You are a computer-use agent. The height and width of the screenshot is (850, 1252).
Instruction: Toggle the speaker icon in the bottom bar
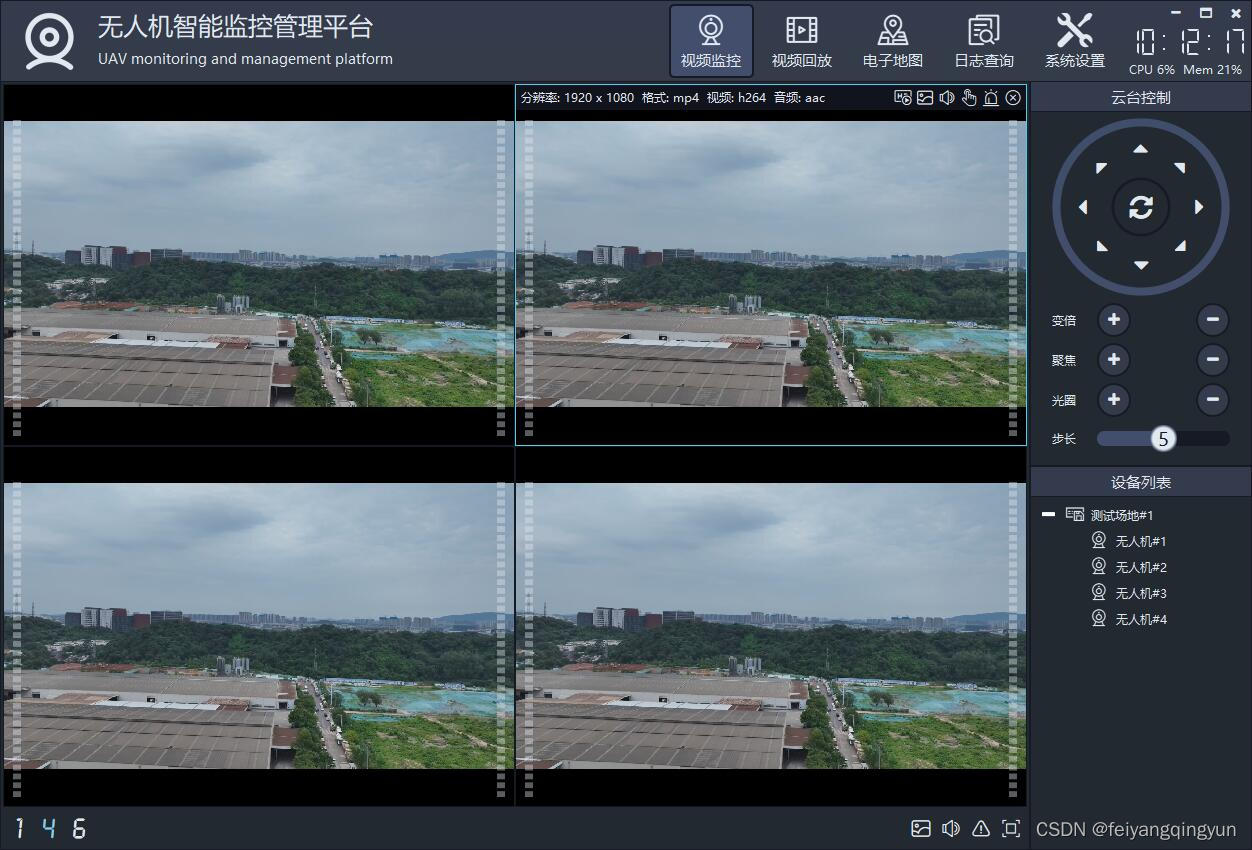coord(951,828)
